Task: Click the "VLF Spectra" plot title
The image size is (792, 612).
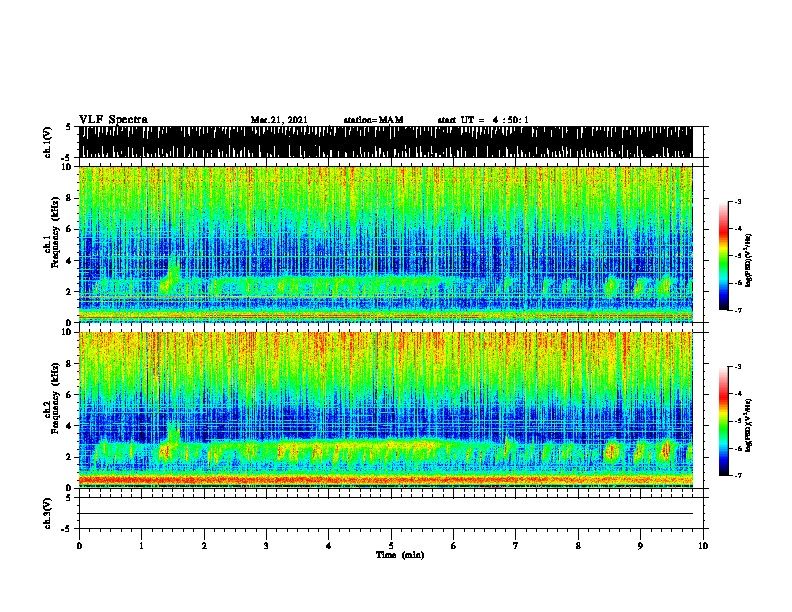Action: click(113, 120)
